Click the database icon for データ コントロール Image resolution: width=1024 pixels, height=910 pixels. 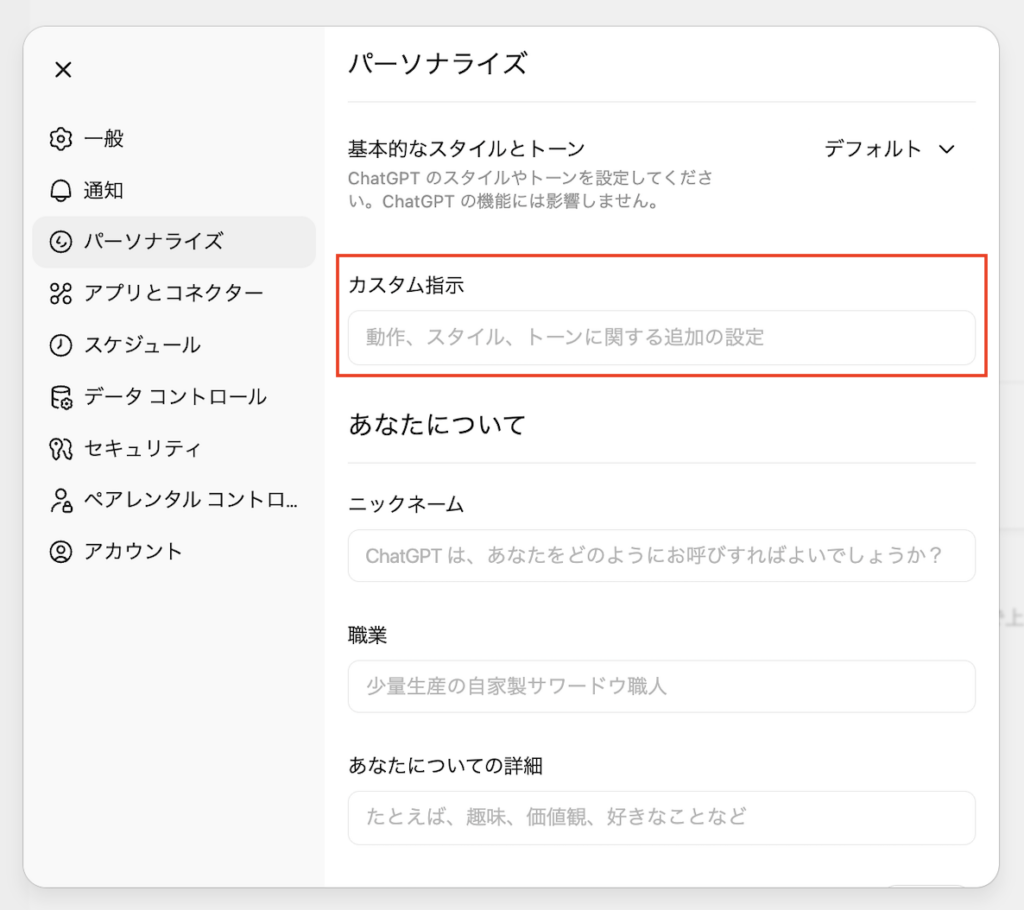(61, 398)
